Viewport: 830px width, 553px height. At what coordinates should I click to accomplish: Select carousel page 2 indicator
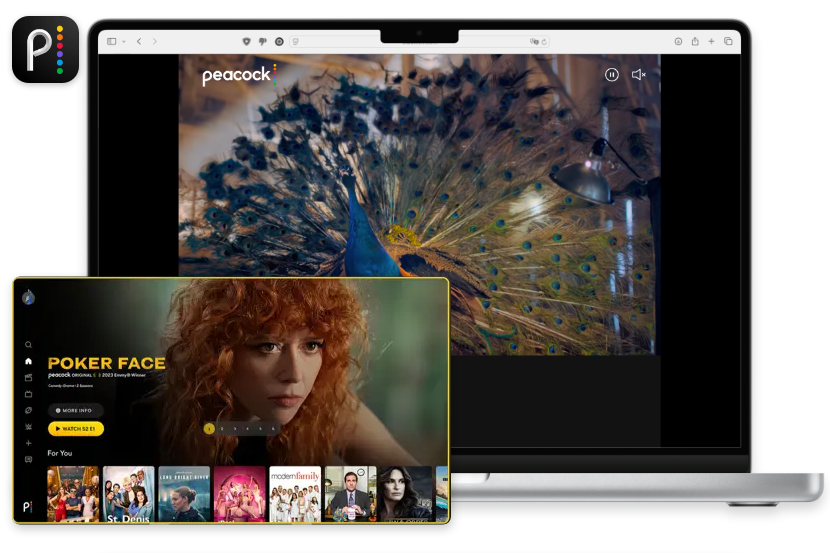coord(222,428)
